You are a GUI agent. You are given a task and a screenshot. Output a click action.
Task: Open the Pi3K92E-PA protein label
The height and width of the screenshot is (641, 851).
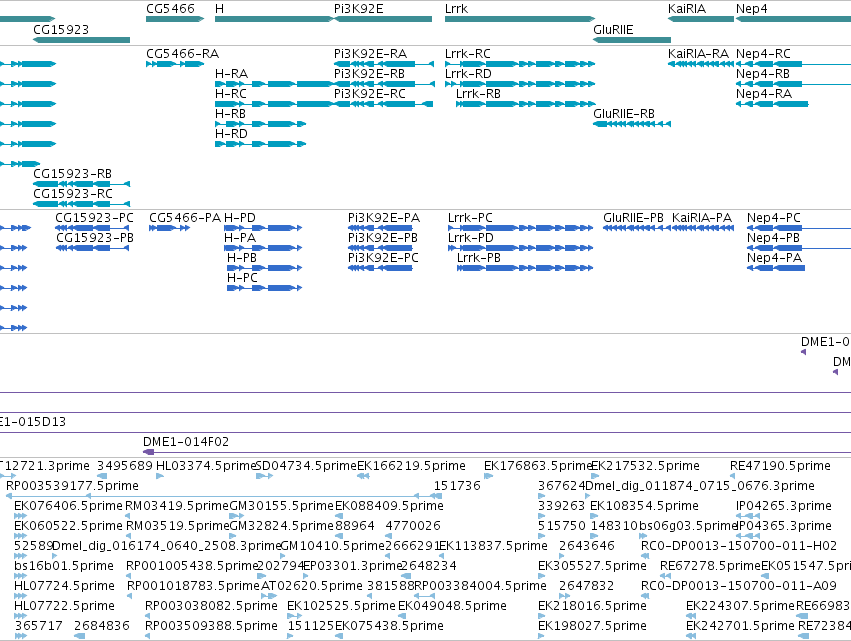[x=384, y=218]
